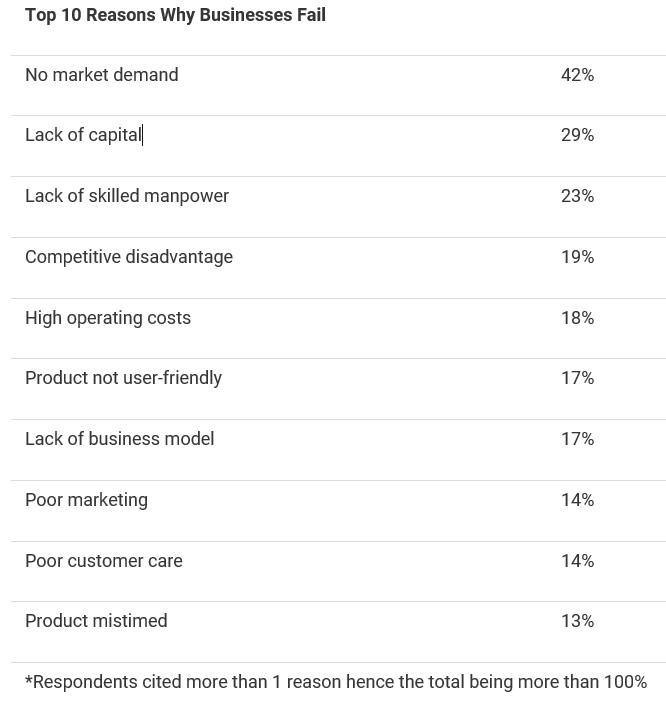The image size is (666, 713).
Task: Click 'Competitive disadvantage' text
Action: point(129,257)
